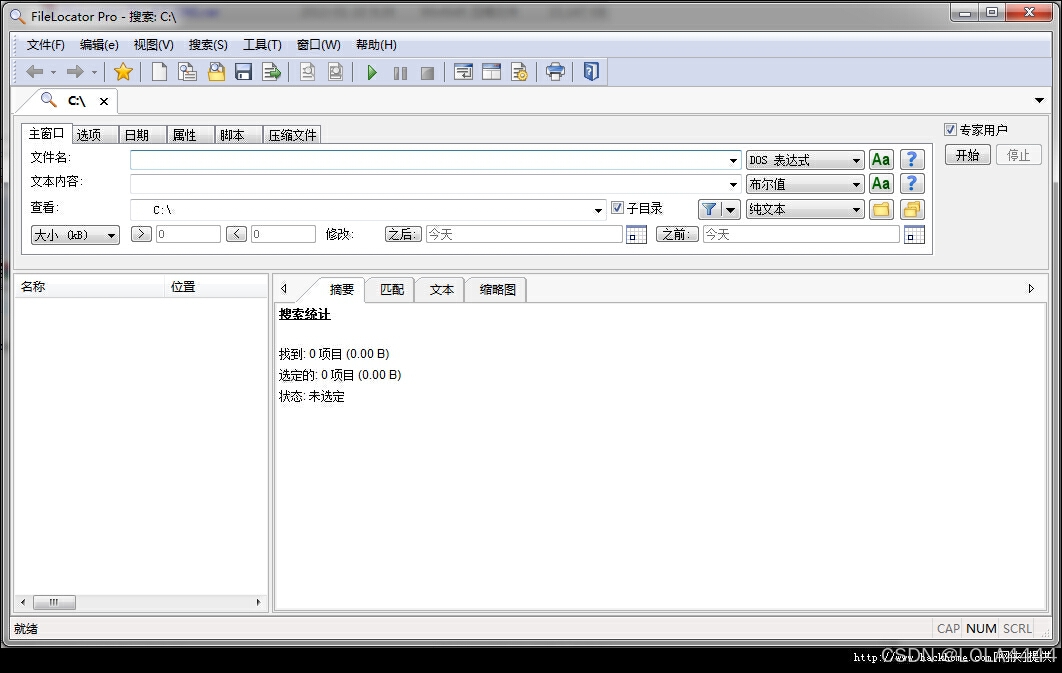Toggle the 之后 date button
Screen dimensions: 1062x673
pos(403,234)
